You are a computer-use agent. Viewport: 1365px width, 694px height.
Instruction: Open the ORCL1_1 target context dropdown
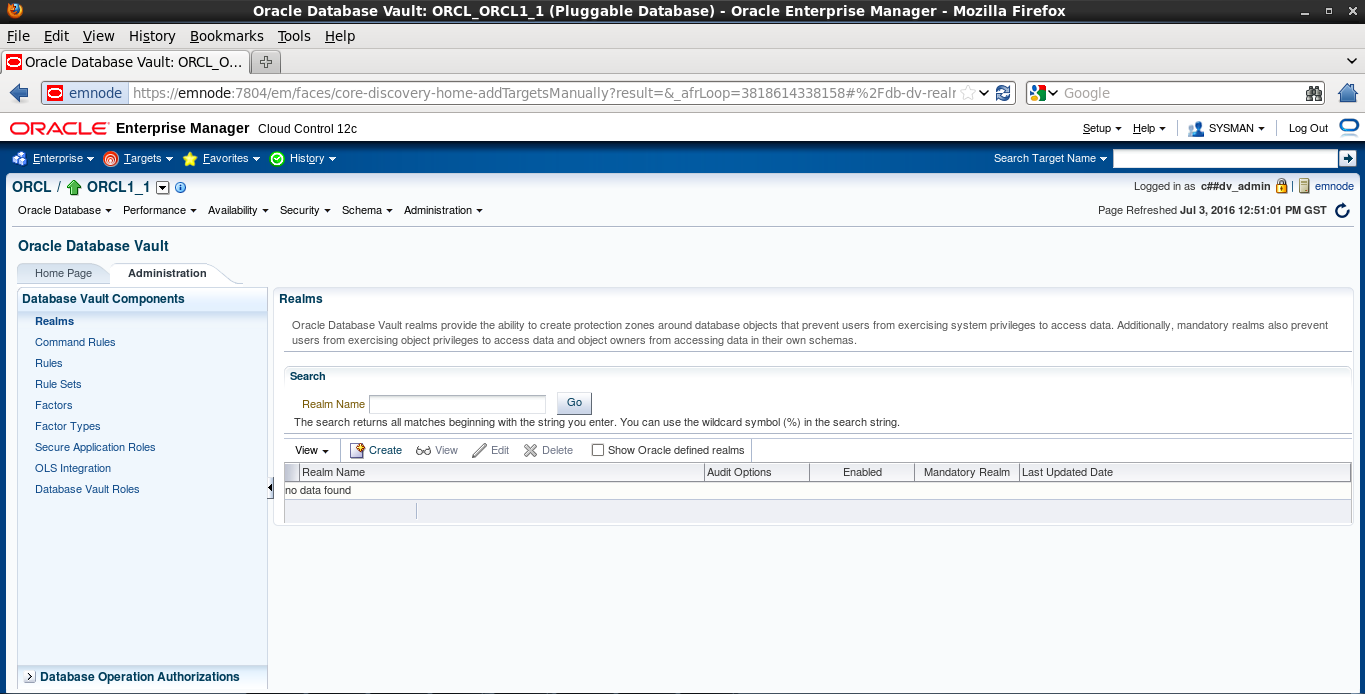163,187
